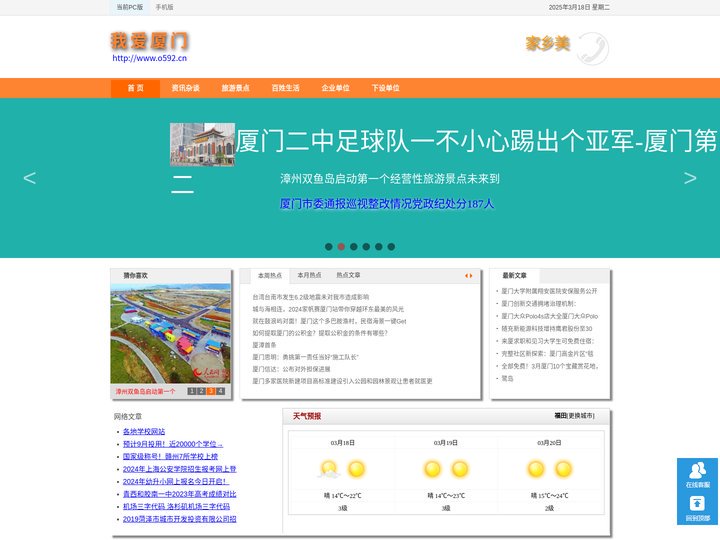
Task: Open the 旅游景点 navigation item
Action: (x=236, y=88)
